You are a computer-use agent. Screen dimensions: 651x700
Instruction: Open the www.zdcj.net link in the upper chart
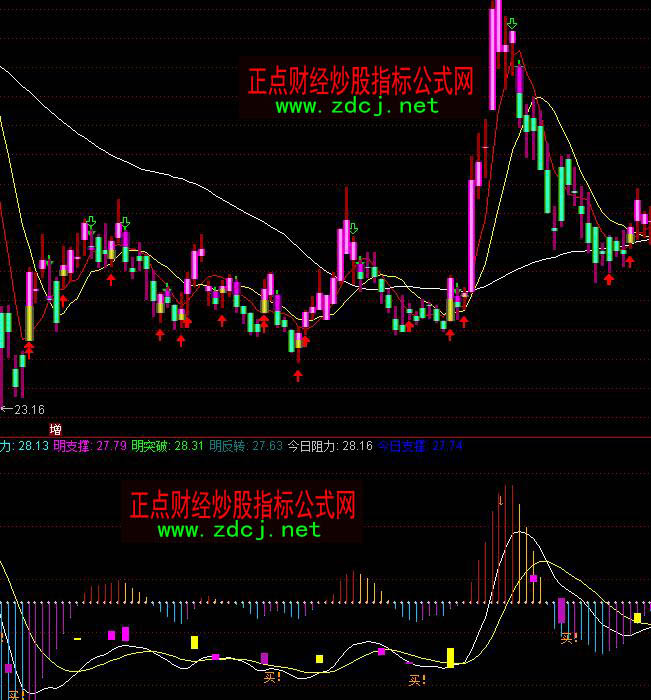point(357,106)
